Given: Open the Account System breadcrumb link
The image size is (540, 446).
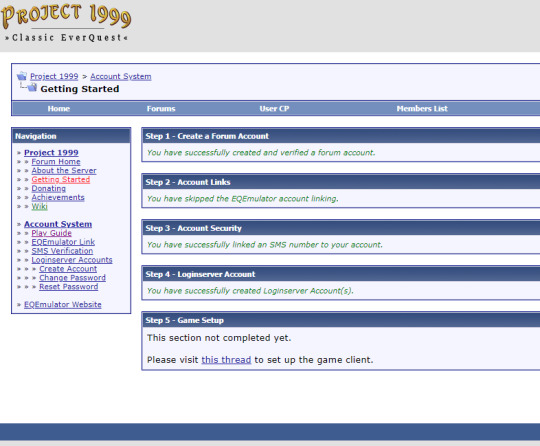Looking at the screenshot, I should click(121, 76).
